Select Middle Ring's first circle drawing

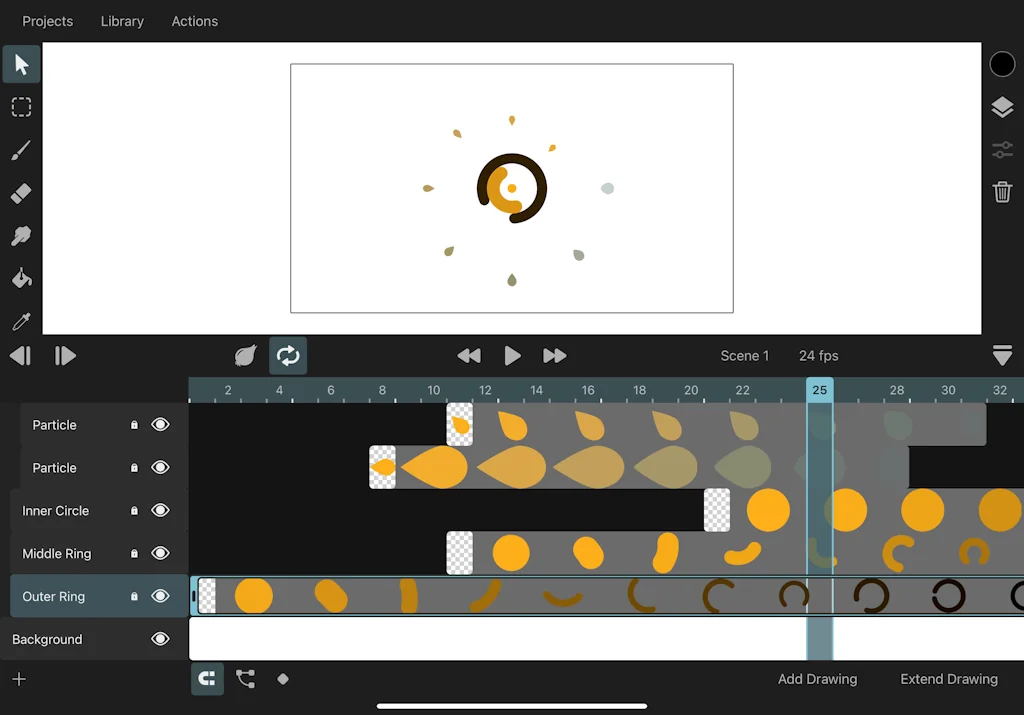tap(511, 553)
